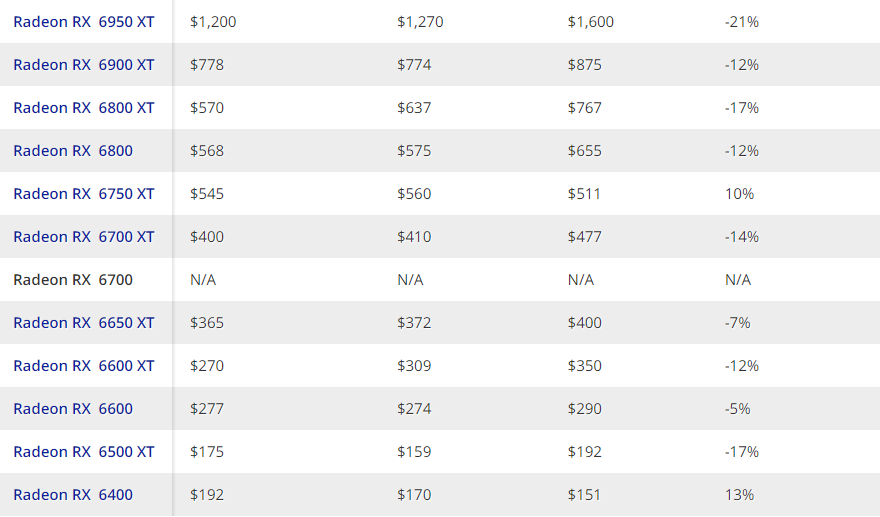Click the Radeon RX 6700 row label
The height and width of the screenshot is (517, 880).
73,280
